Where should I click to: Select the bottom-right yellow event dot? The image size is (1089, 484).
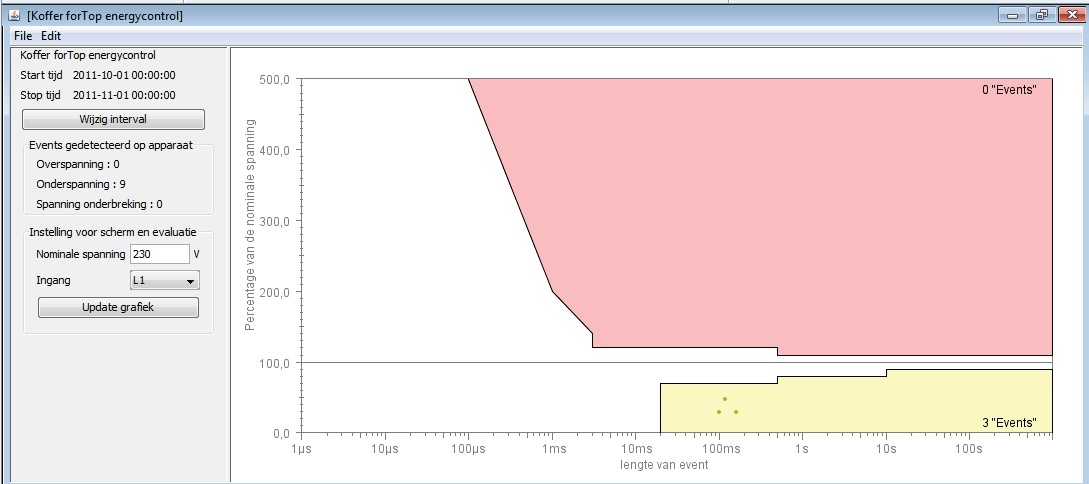coord(736,412)
